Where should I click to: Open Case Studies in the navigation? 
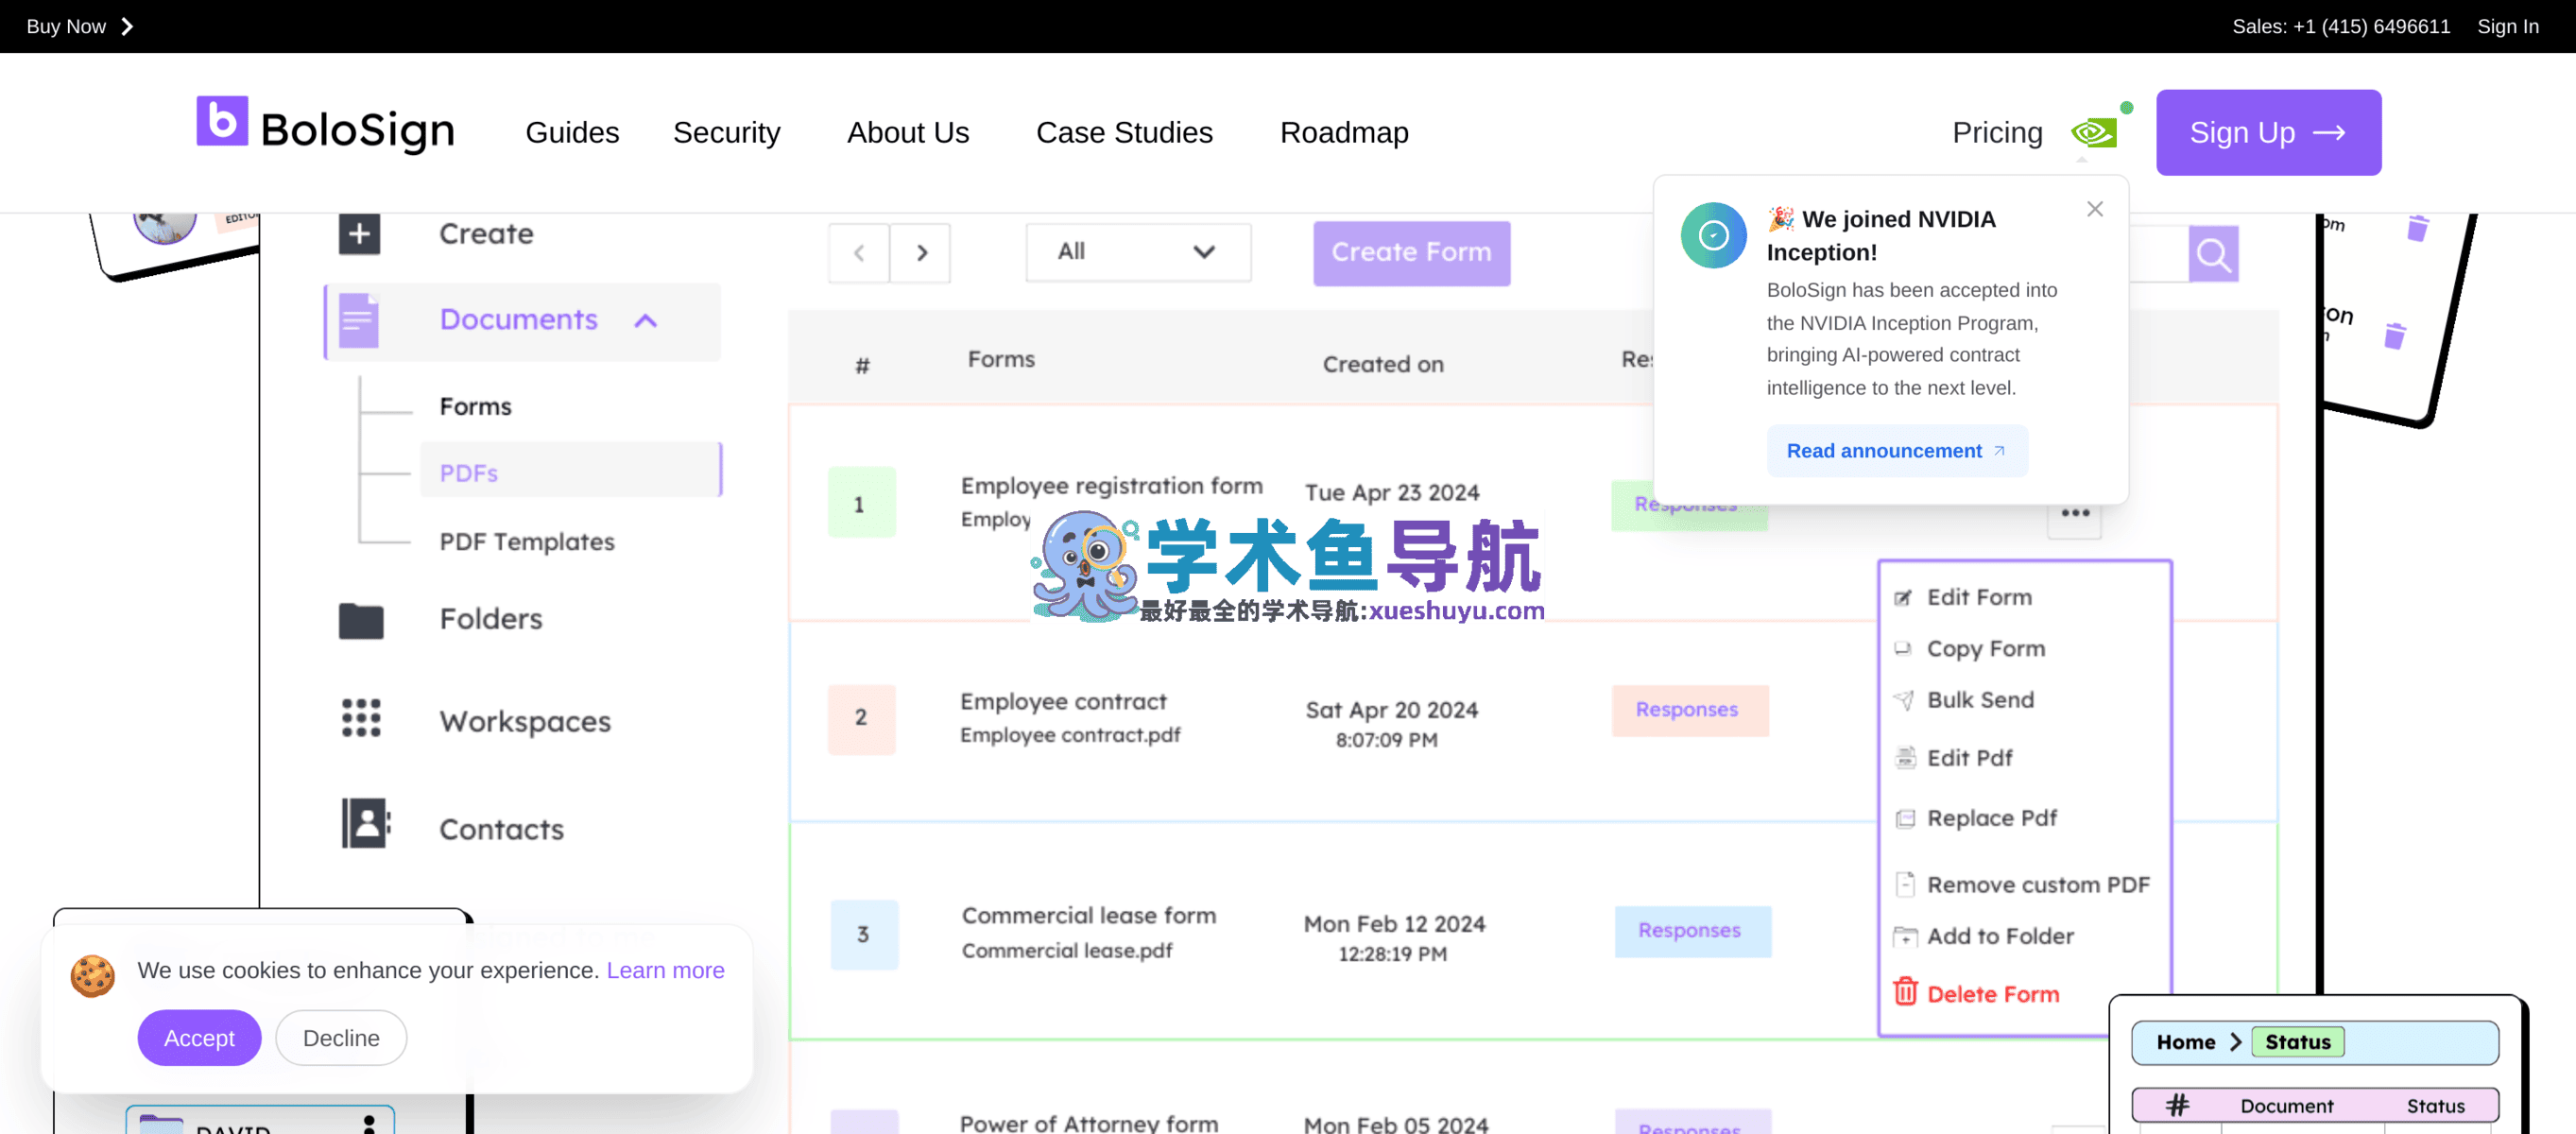(x=1124, y=132)
